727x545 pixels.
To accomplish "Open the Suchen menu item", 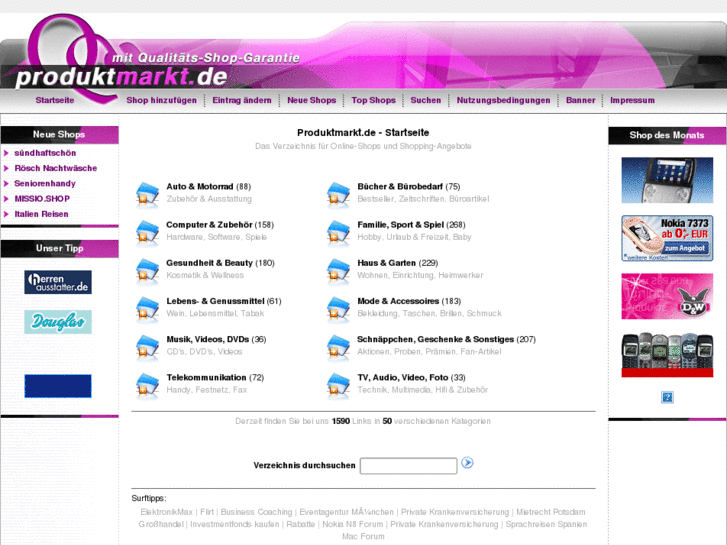I will [x=426, y=100].
